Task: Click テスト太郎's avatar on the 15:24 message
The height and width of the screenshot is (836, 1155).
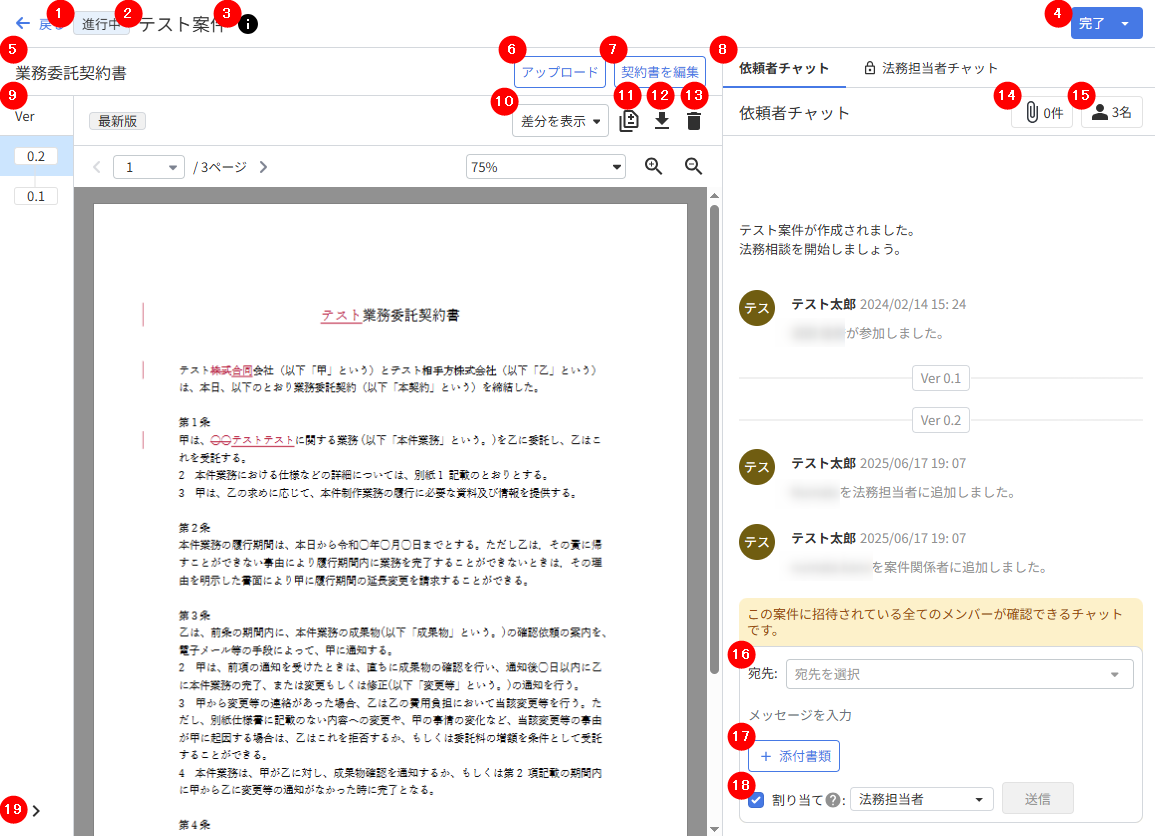Action: 757,308
